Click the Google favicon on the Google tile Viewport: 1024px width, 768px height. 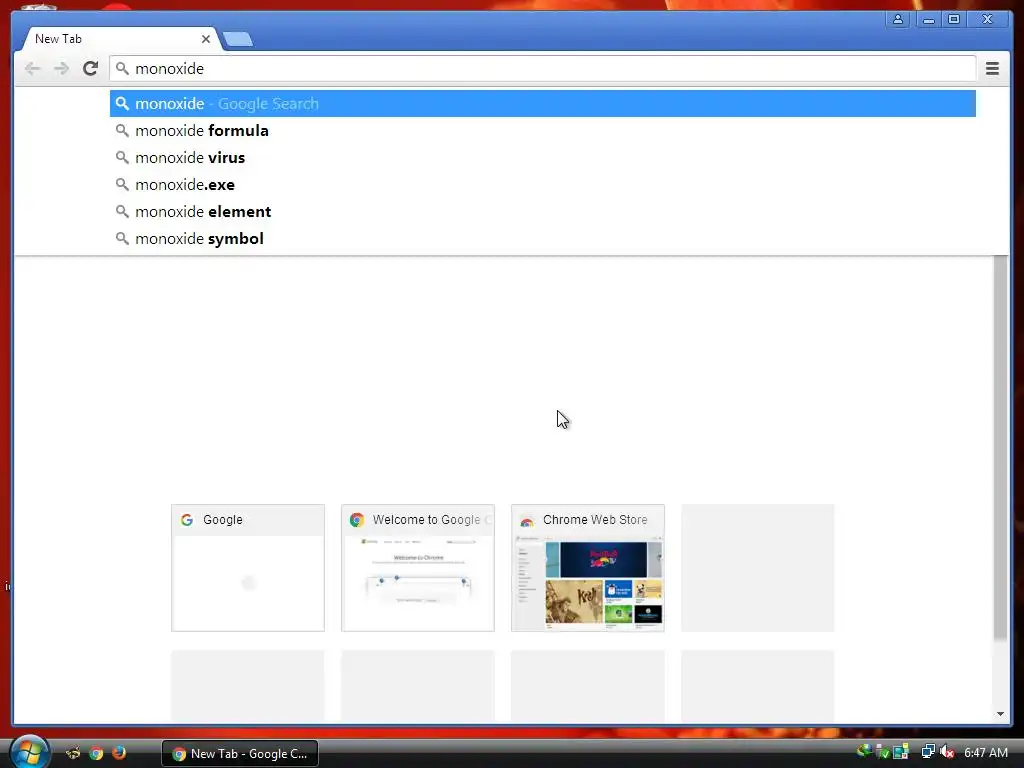click(x=187, y=520)
